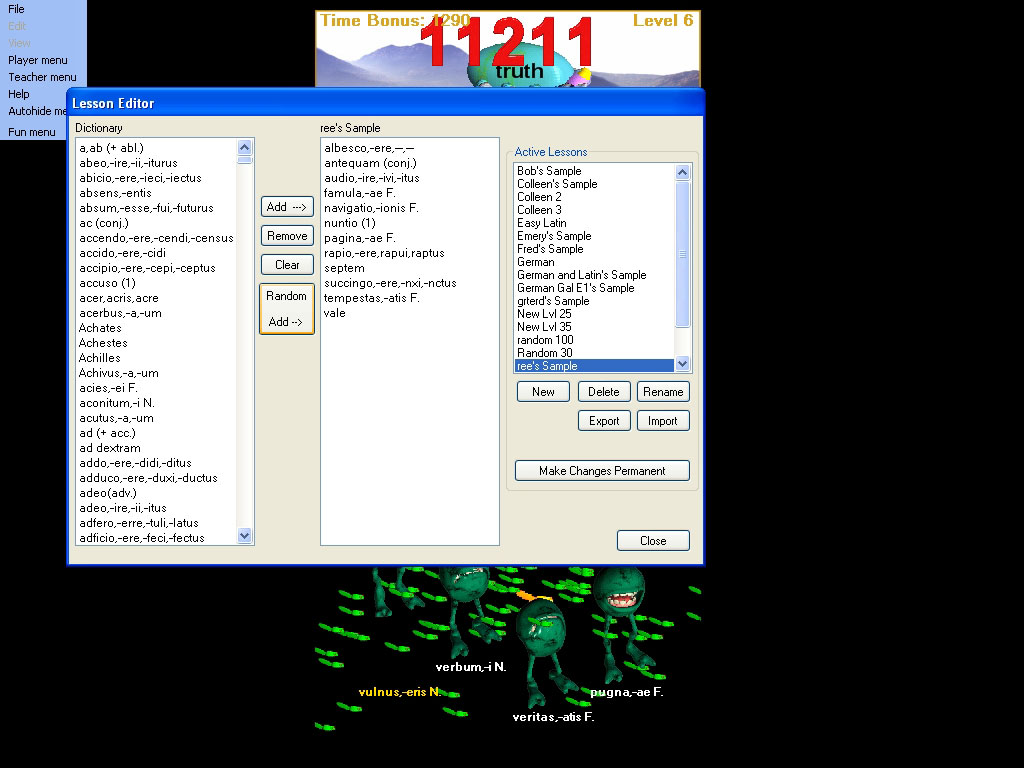This screenshot has width=1024, height=768.
Task: Click the Dictionary list scroll-down arrow
Action: click(244, 536)
